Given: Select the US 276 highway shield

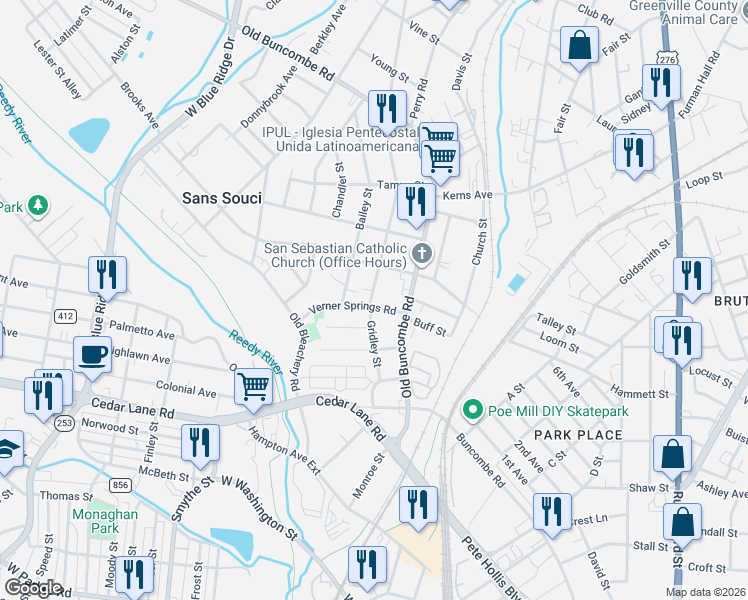Looking at the screenshot, I should tap(667, 57).
